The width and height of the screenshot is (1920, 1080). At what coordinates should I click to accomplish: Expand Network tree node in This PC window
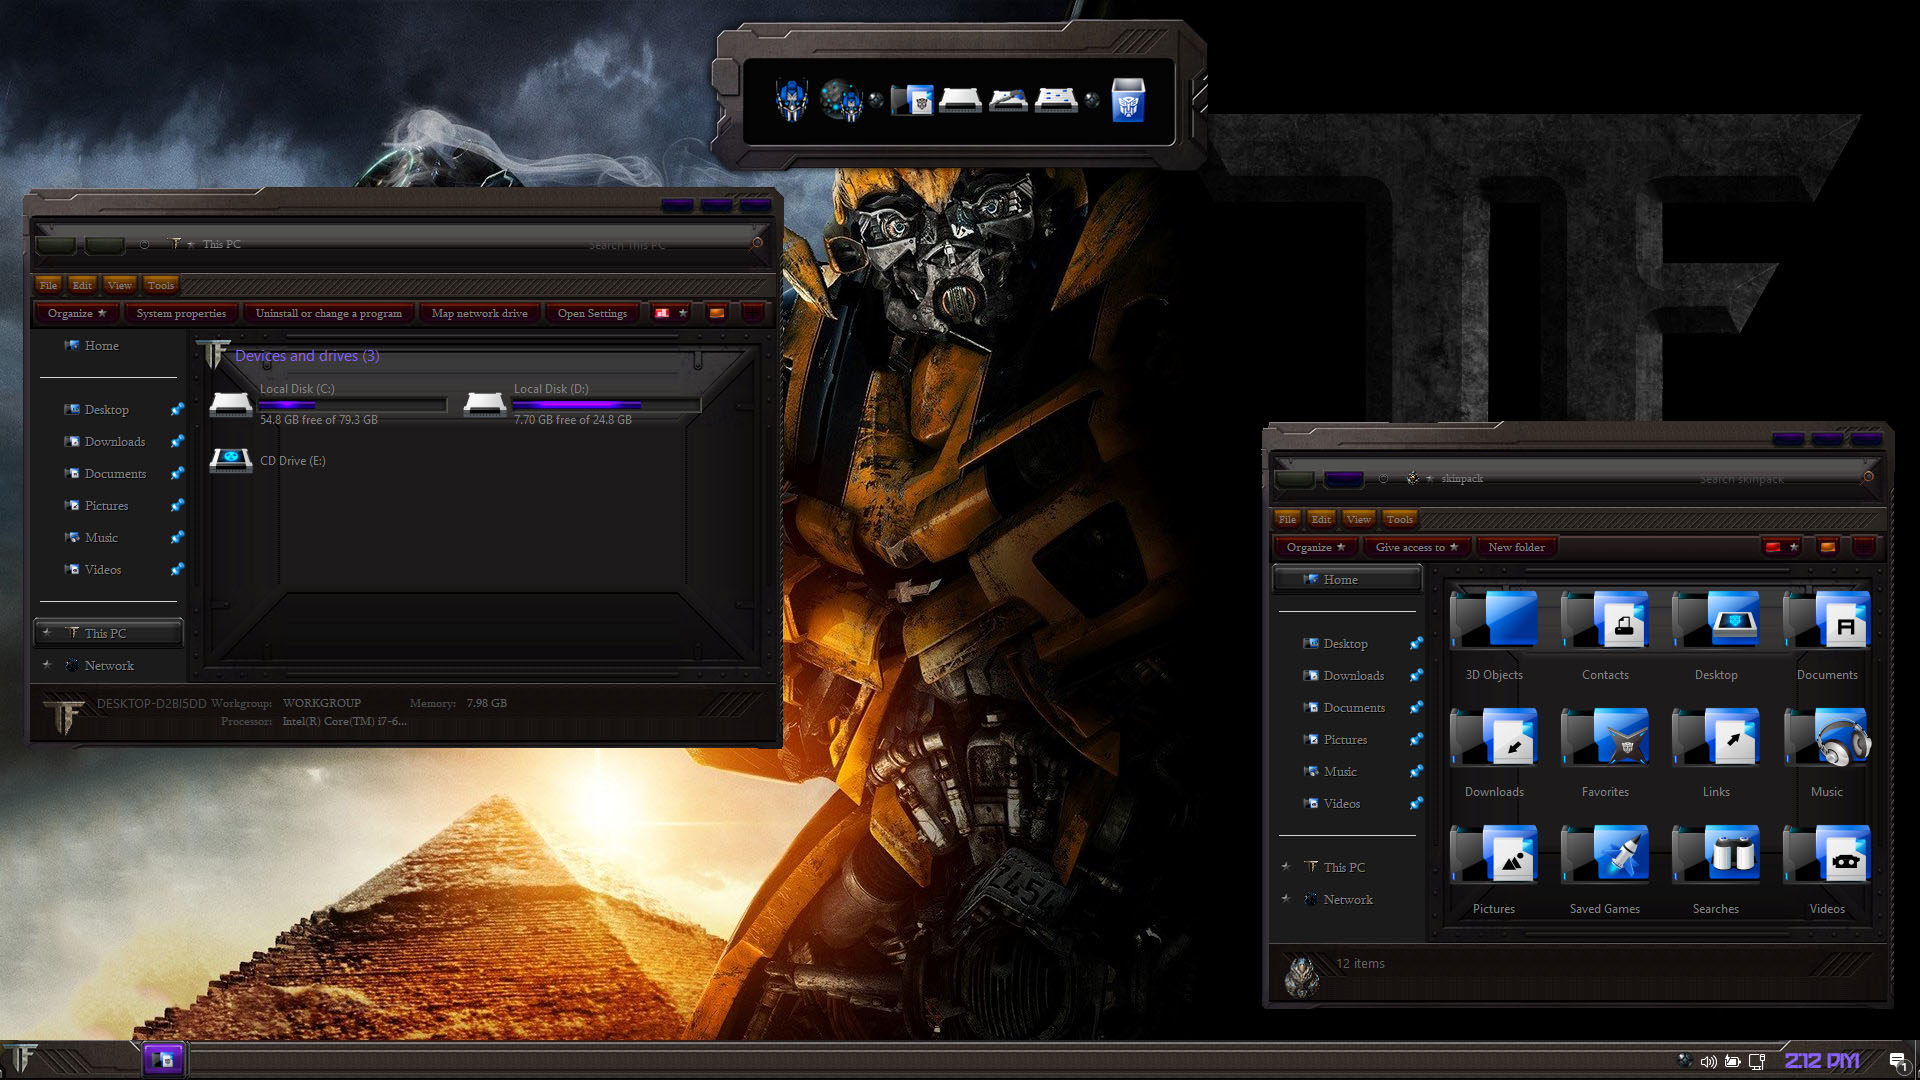(47, 665)
